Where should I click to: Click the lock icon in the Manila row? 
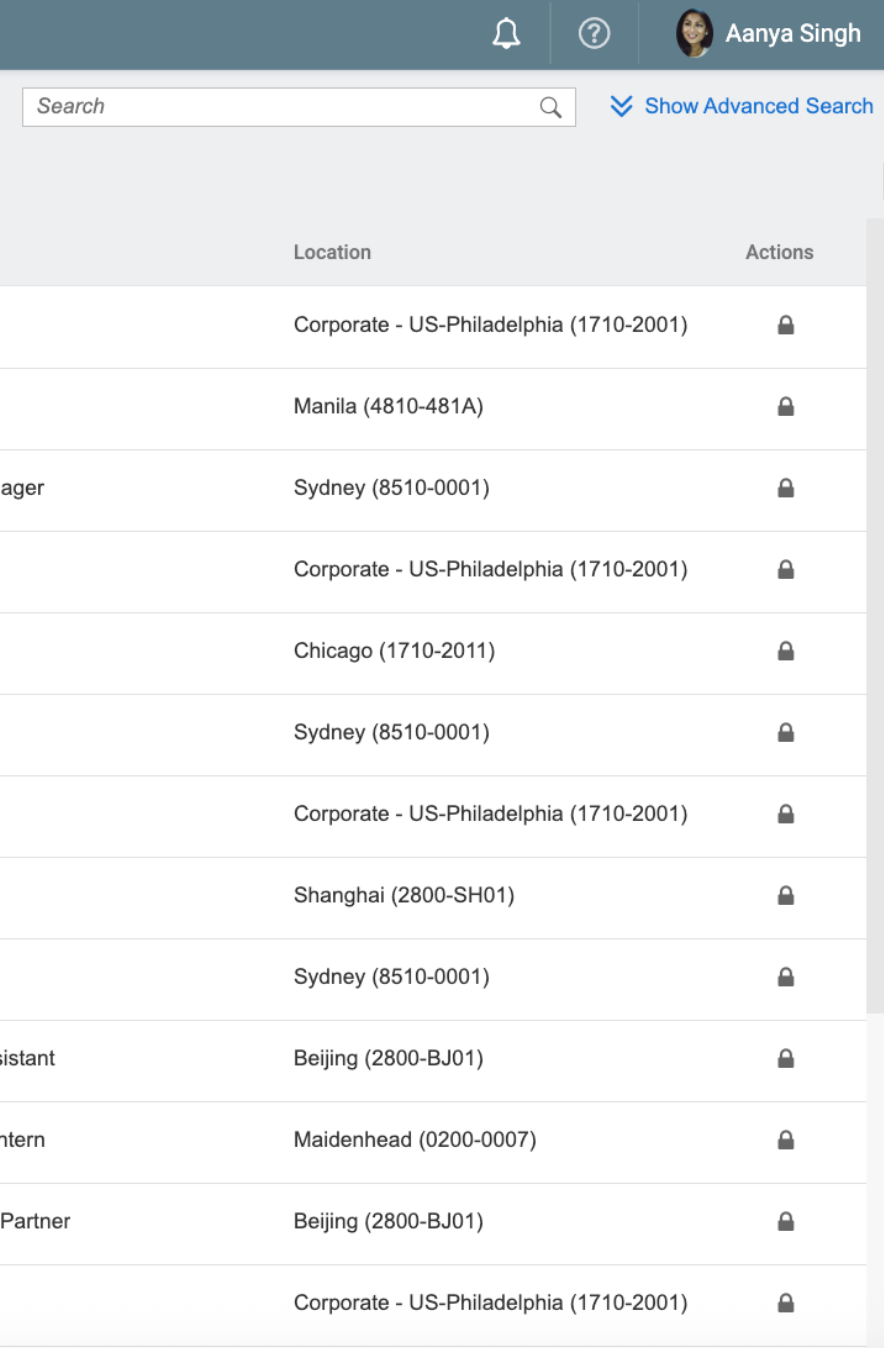click(785, 407)
